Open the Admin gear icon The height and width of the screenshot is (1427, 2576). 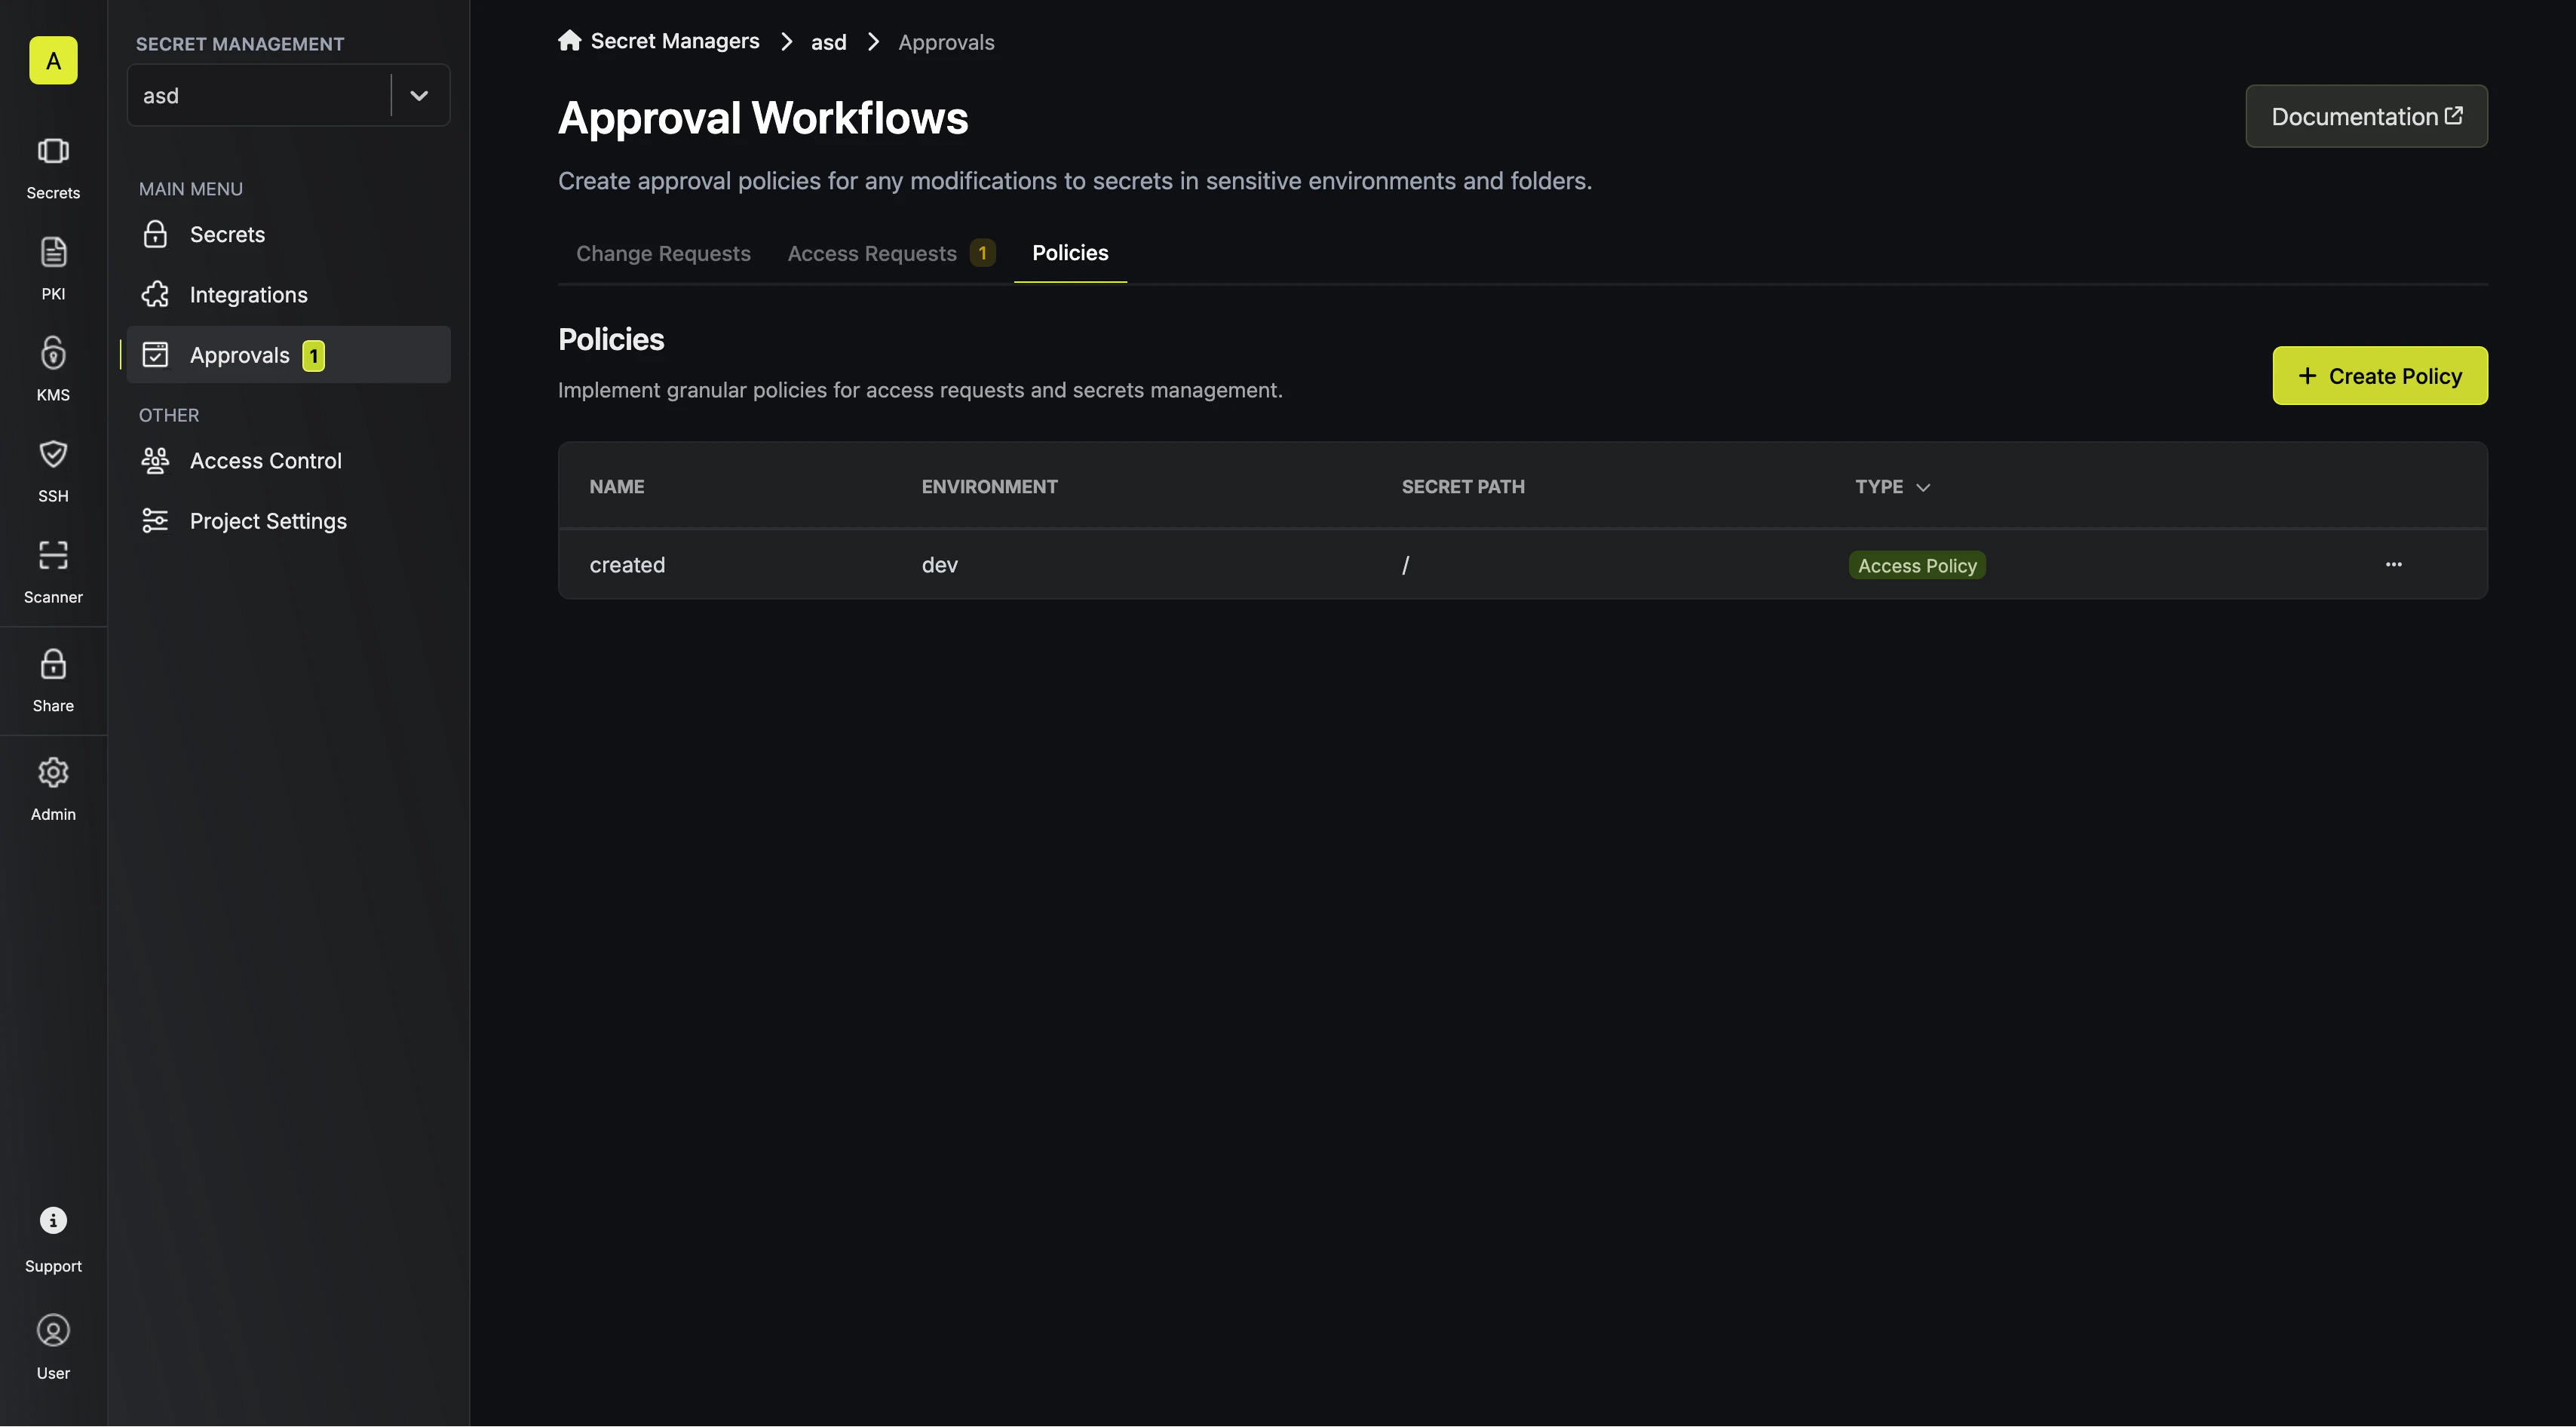tap(53, 772)
